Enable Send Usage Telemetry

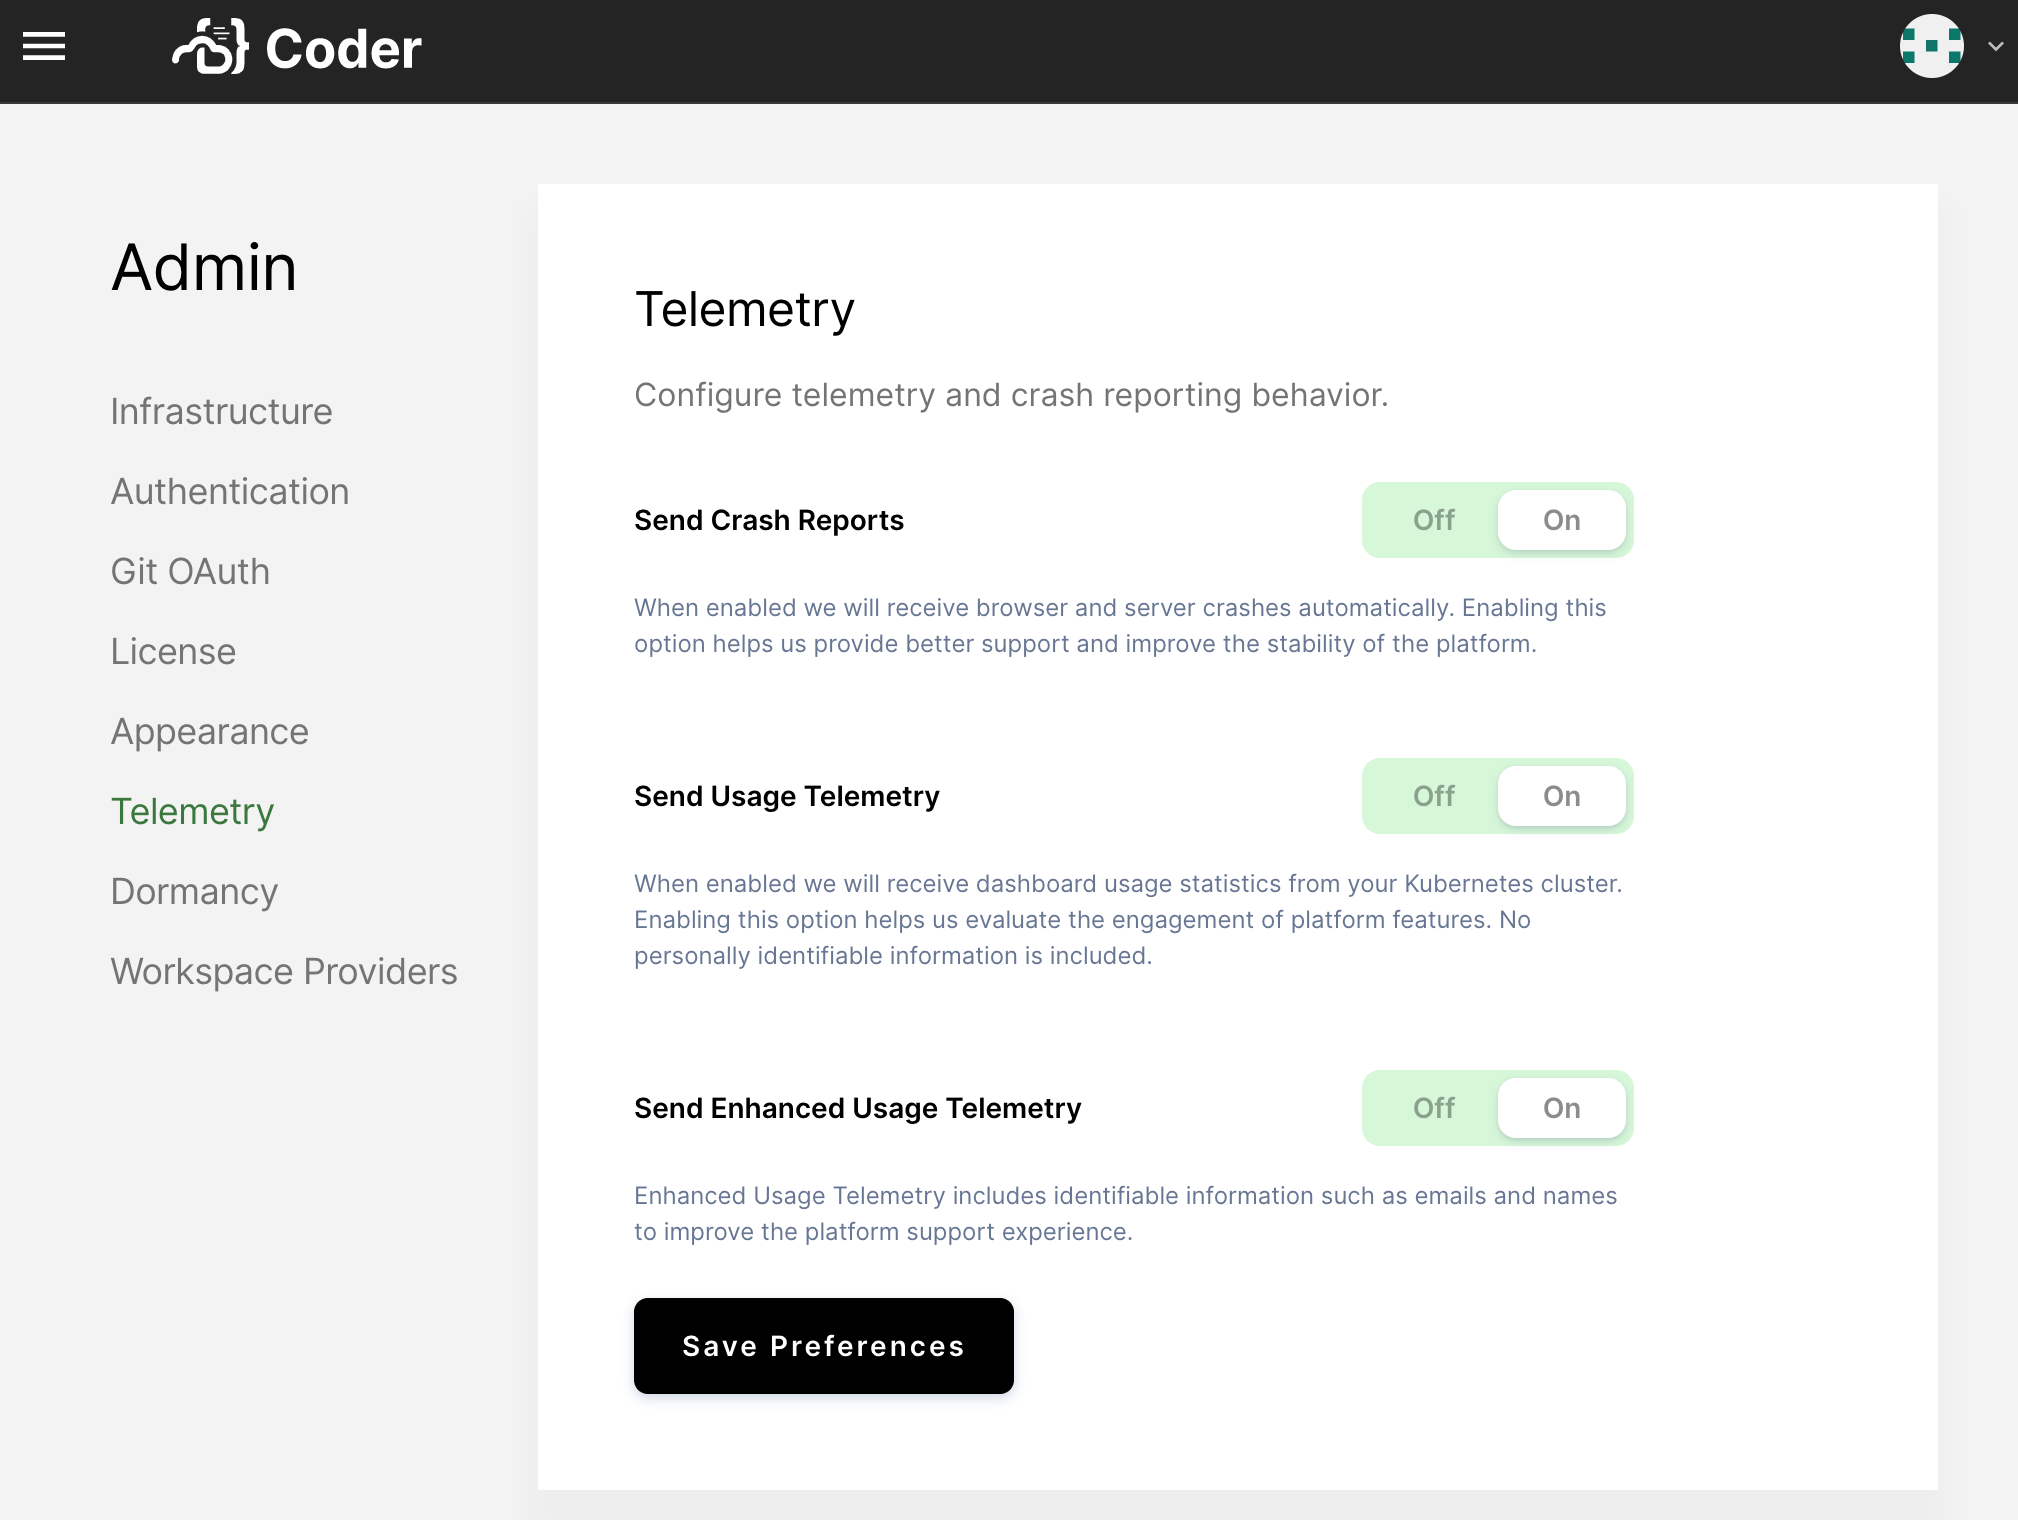click(1560, 796)
